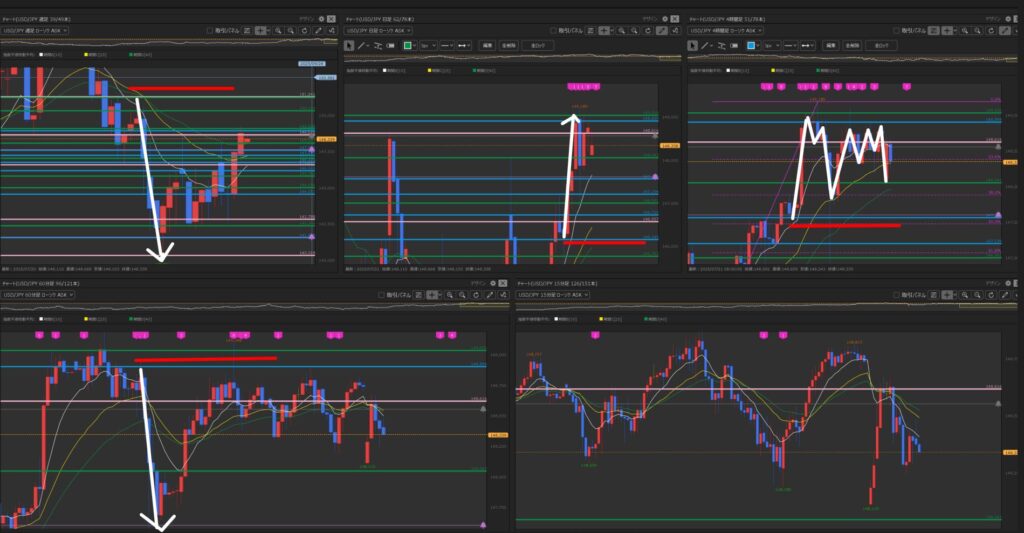The height and width of the screenshot is (533, 1024).
Task: Select arrow pointer tool in daily drawing toolbar
Action: coord(349,45)
